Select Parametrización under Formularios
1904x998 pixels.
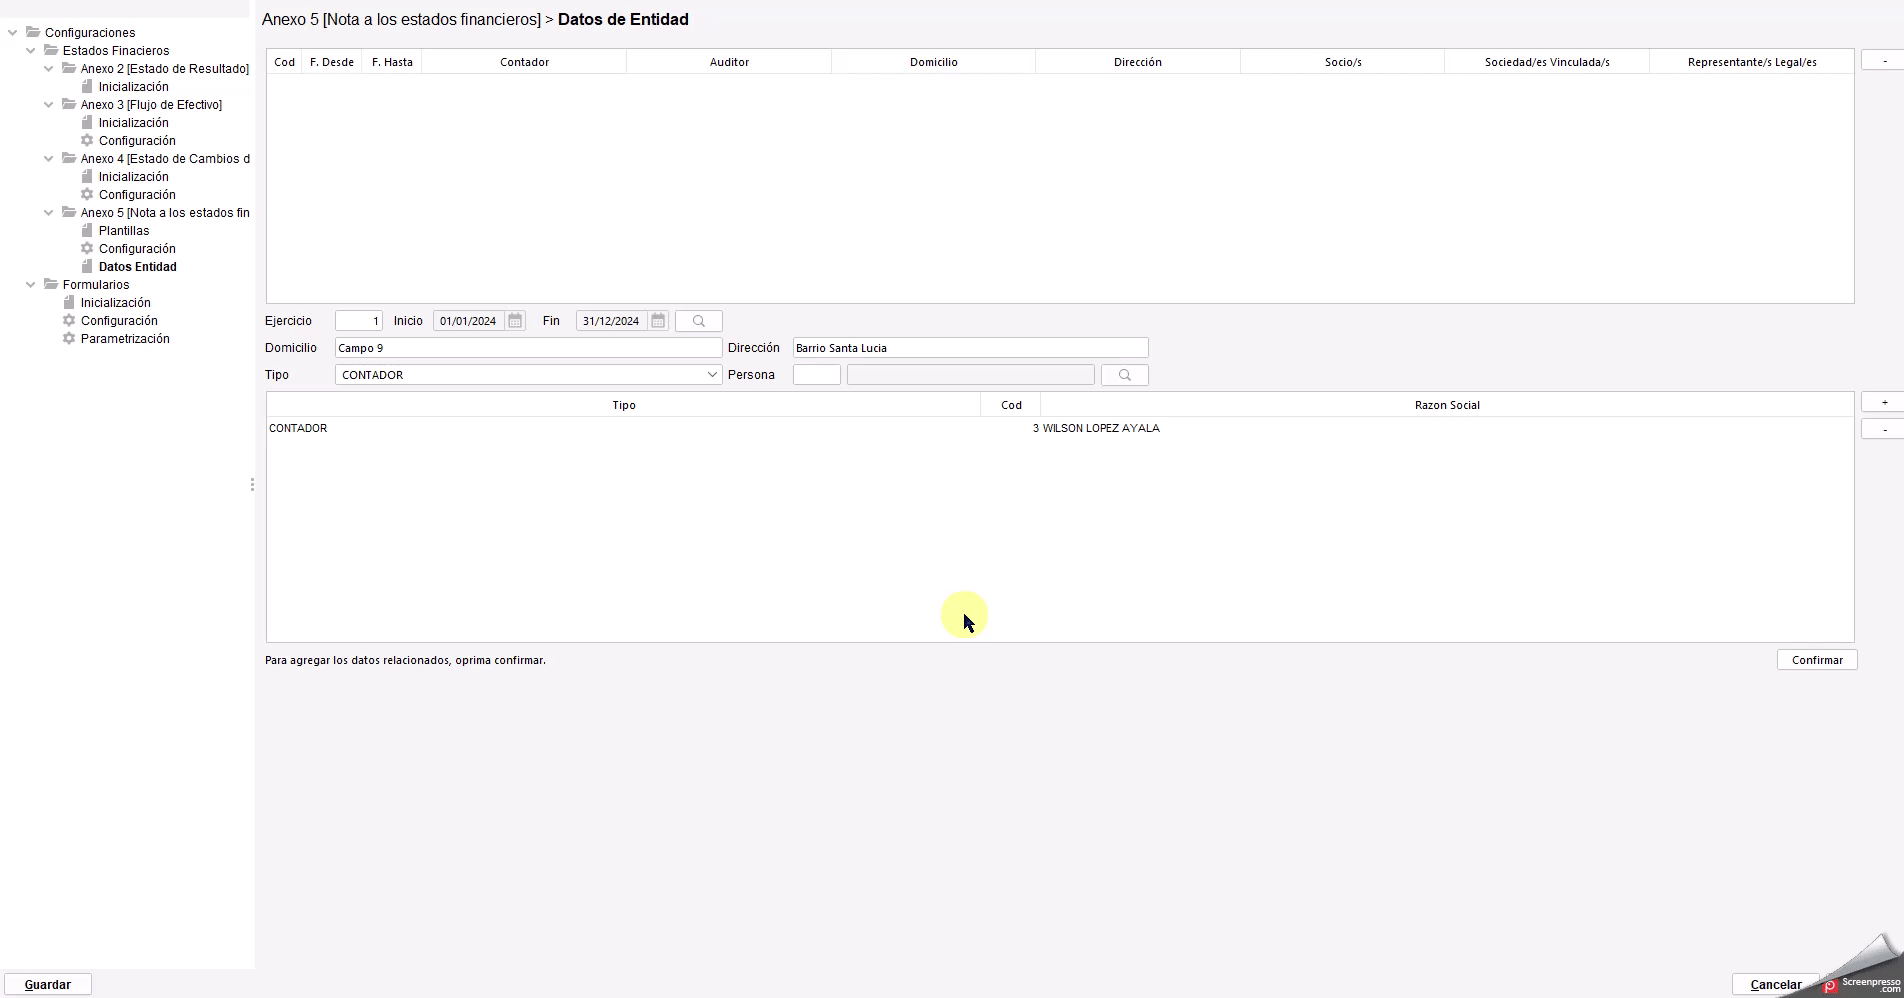tap(125, 339)
